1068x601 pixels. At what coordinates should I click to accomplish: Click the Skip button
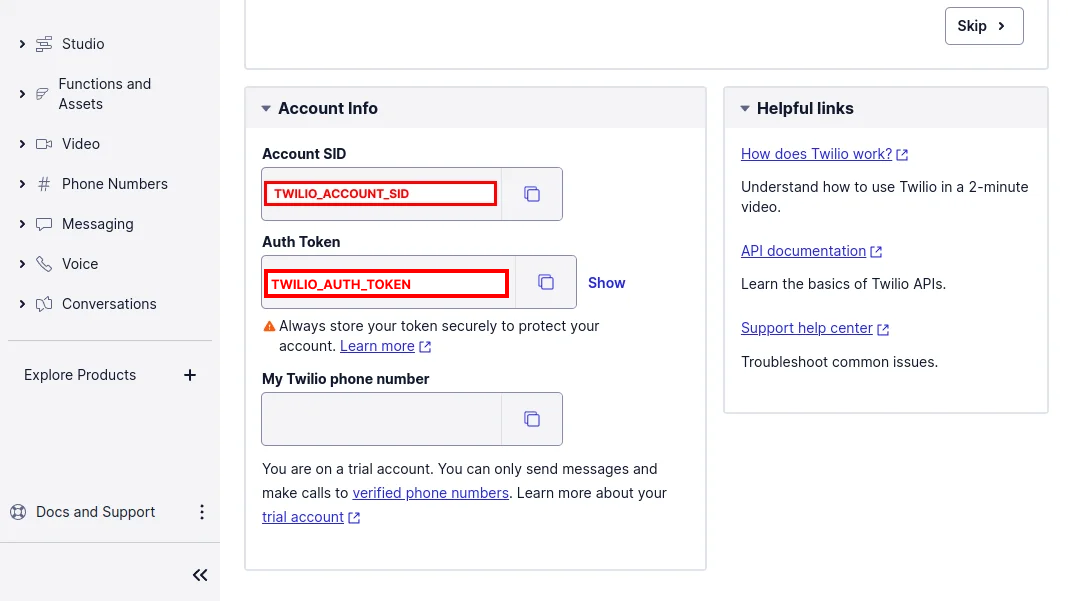[x=984, y=26]
